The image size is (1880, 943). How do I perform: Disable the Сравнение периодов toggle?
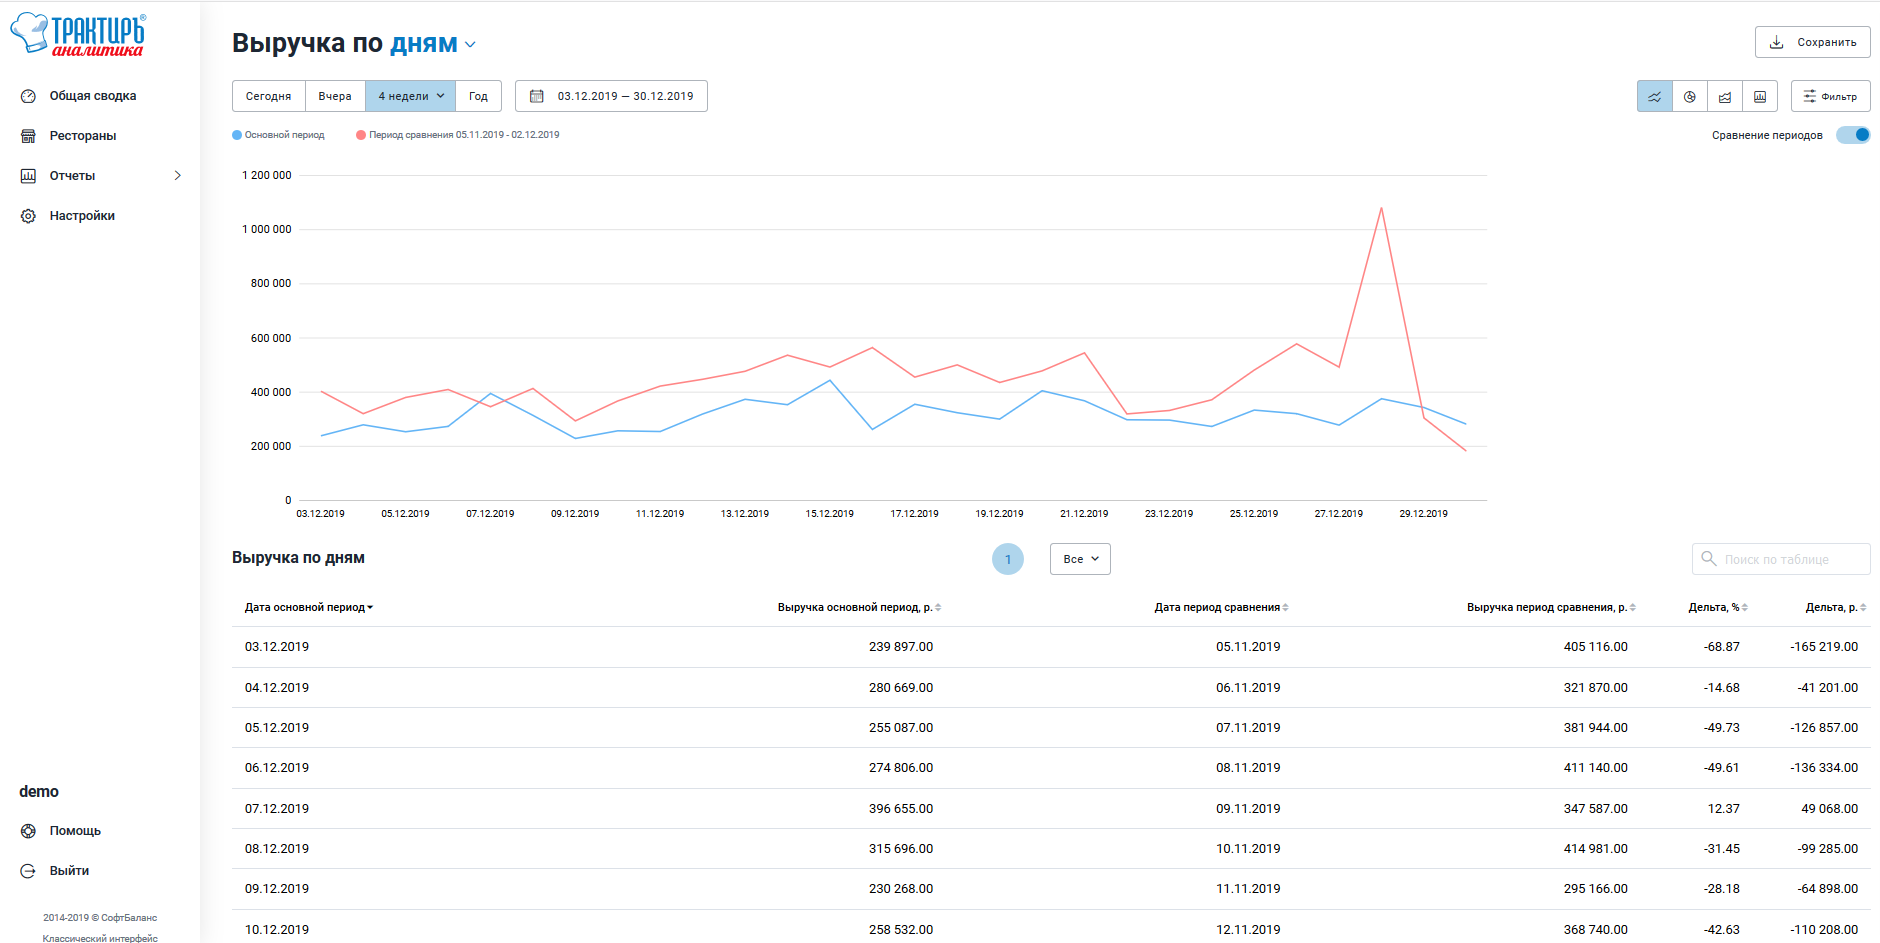click(1853, 135)
